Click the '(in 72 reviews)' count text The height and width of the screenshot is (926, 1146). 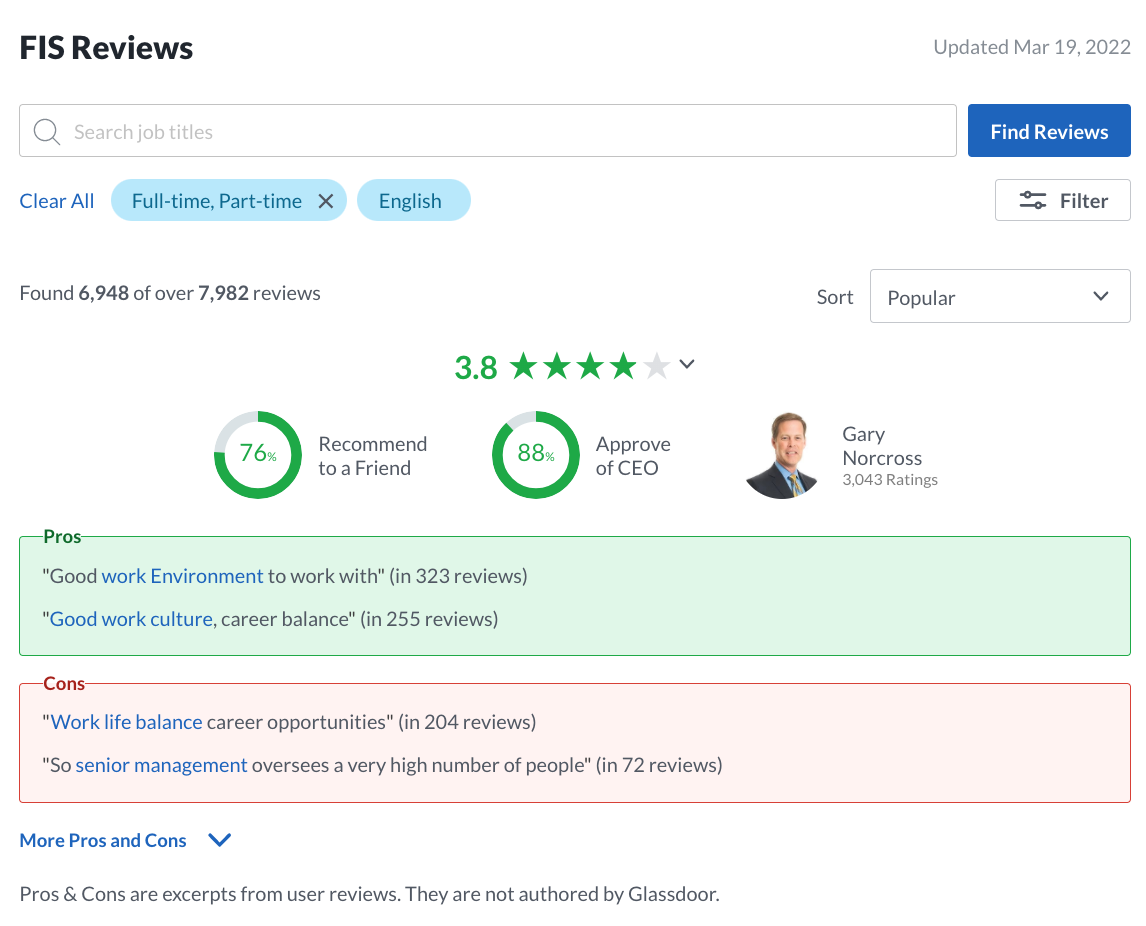[x=659, y=765]
